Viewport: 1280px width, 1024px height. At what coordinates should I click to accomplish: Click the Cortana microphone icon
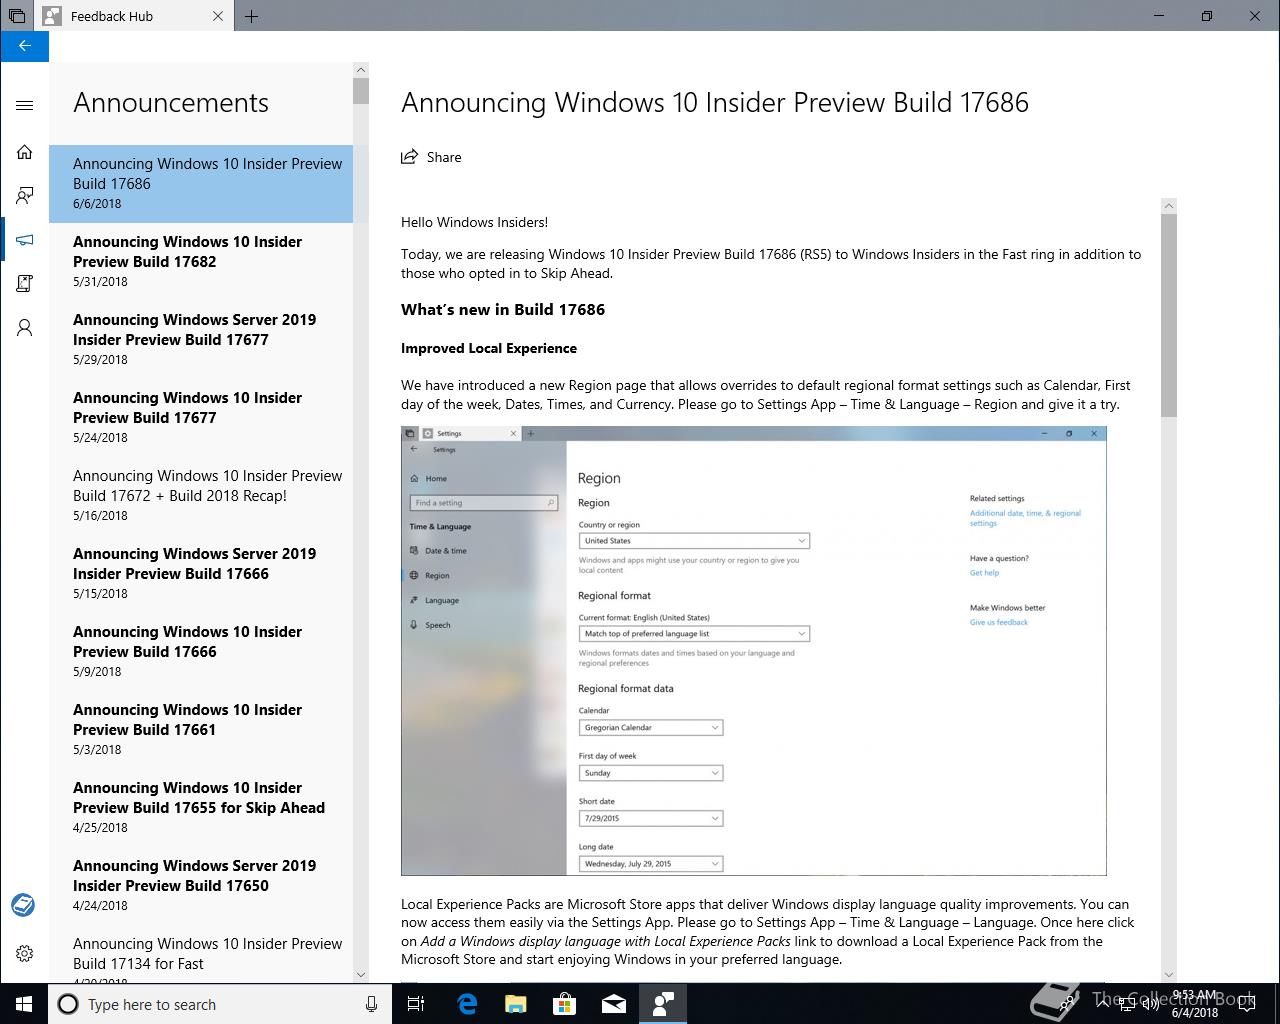371,1004
